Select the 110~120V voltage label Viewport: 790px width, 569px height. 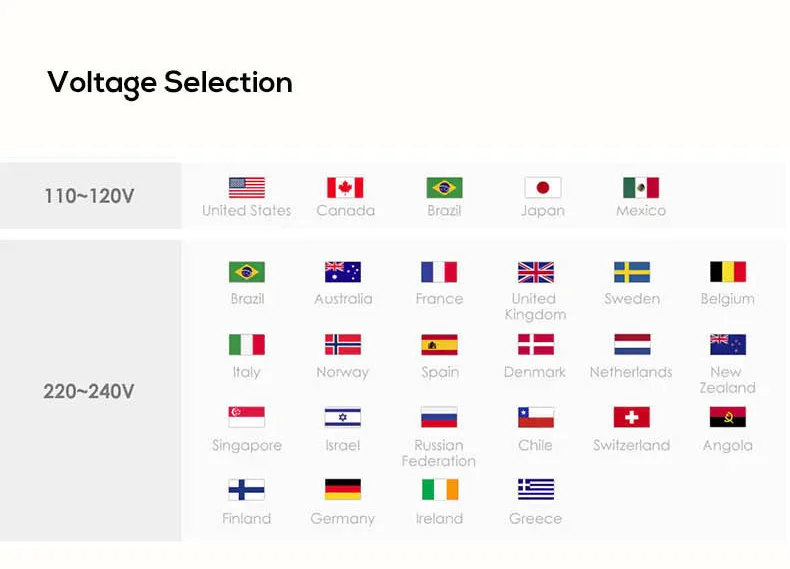[x=90, y=196]
